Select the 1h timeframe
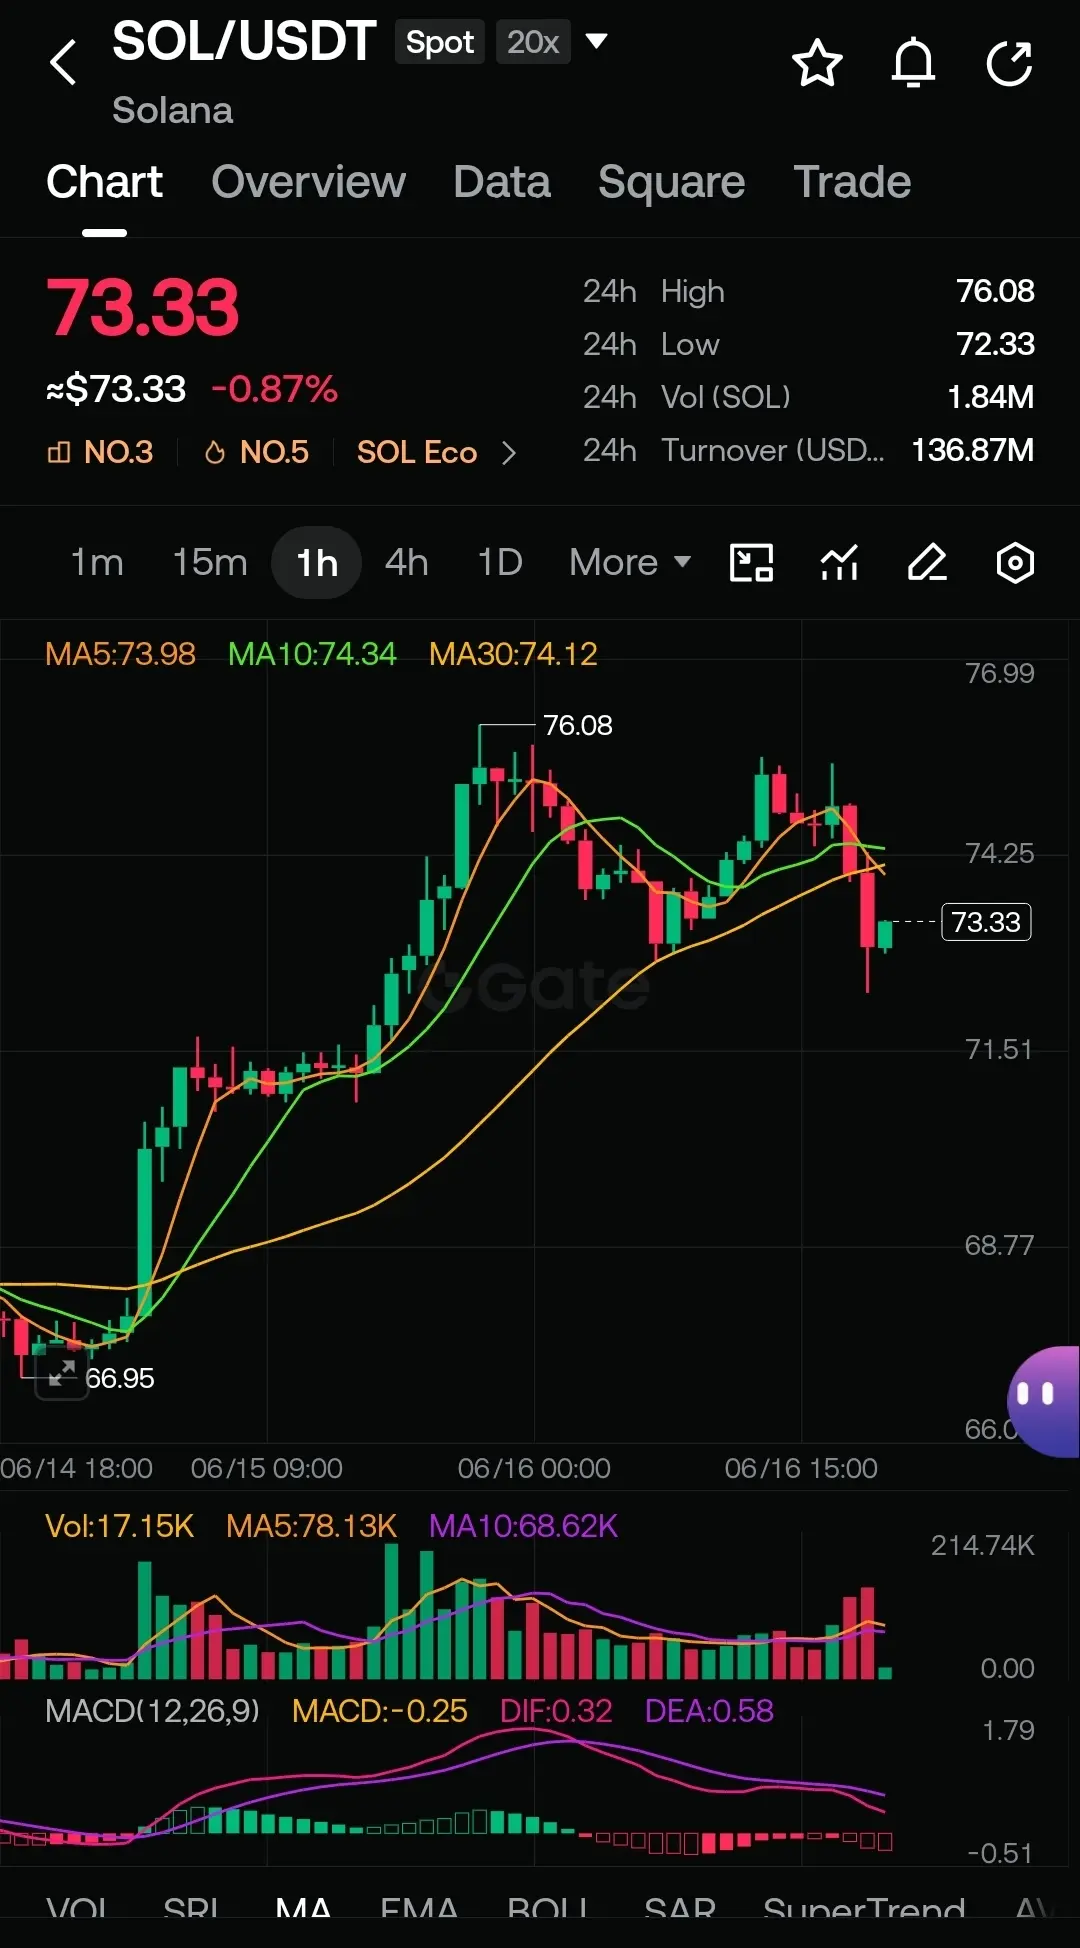The image size is (1080, 1948). (x=316, y=562)
